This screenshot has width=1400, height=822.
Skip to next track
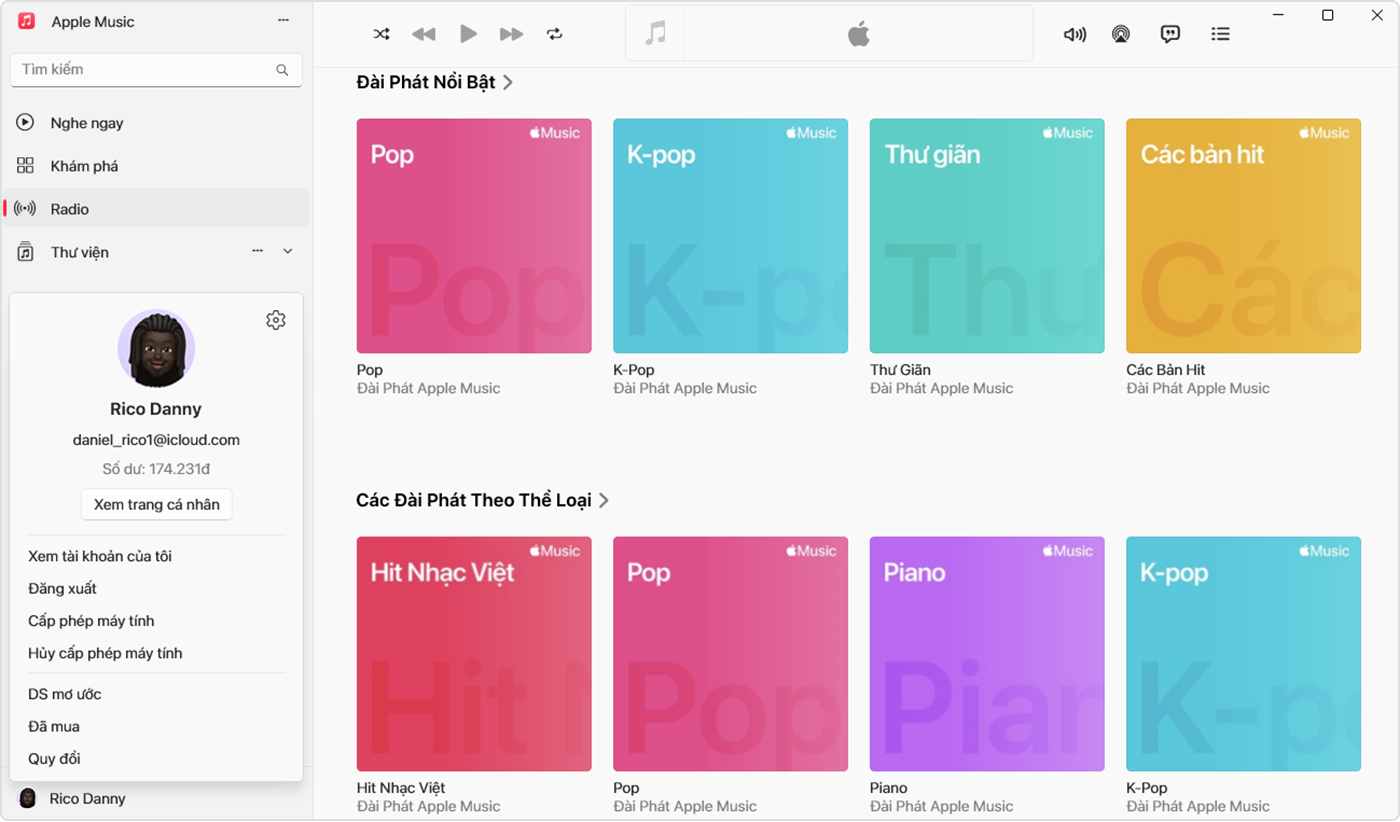pyautogui.click(x=511, y=34)
